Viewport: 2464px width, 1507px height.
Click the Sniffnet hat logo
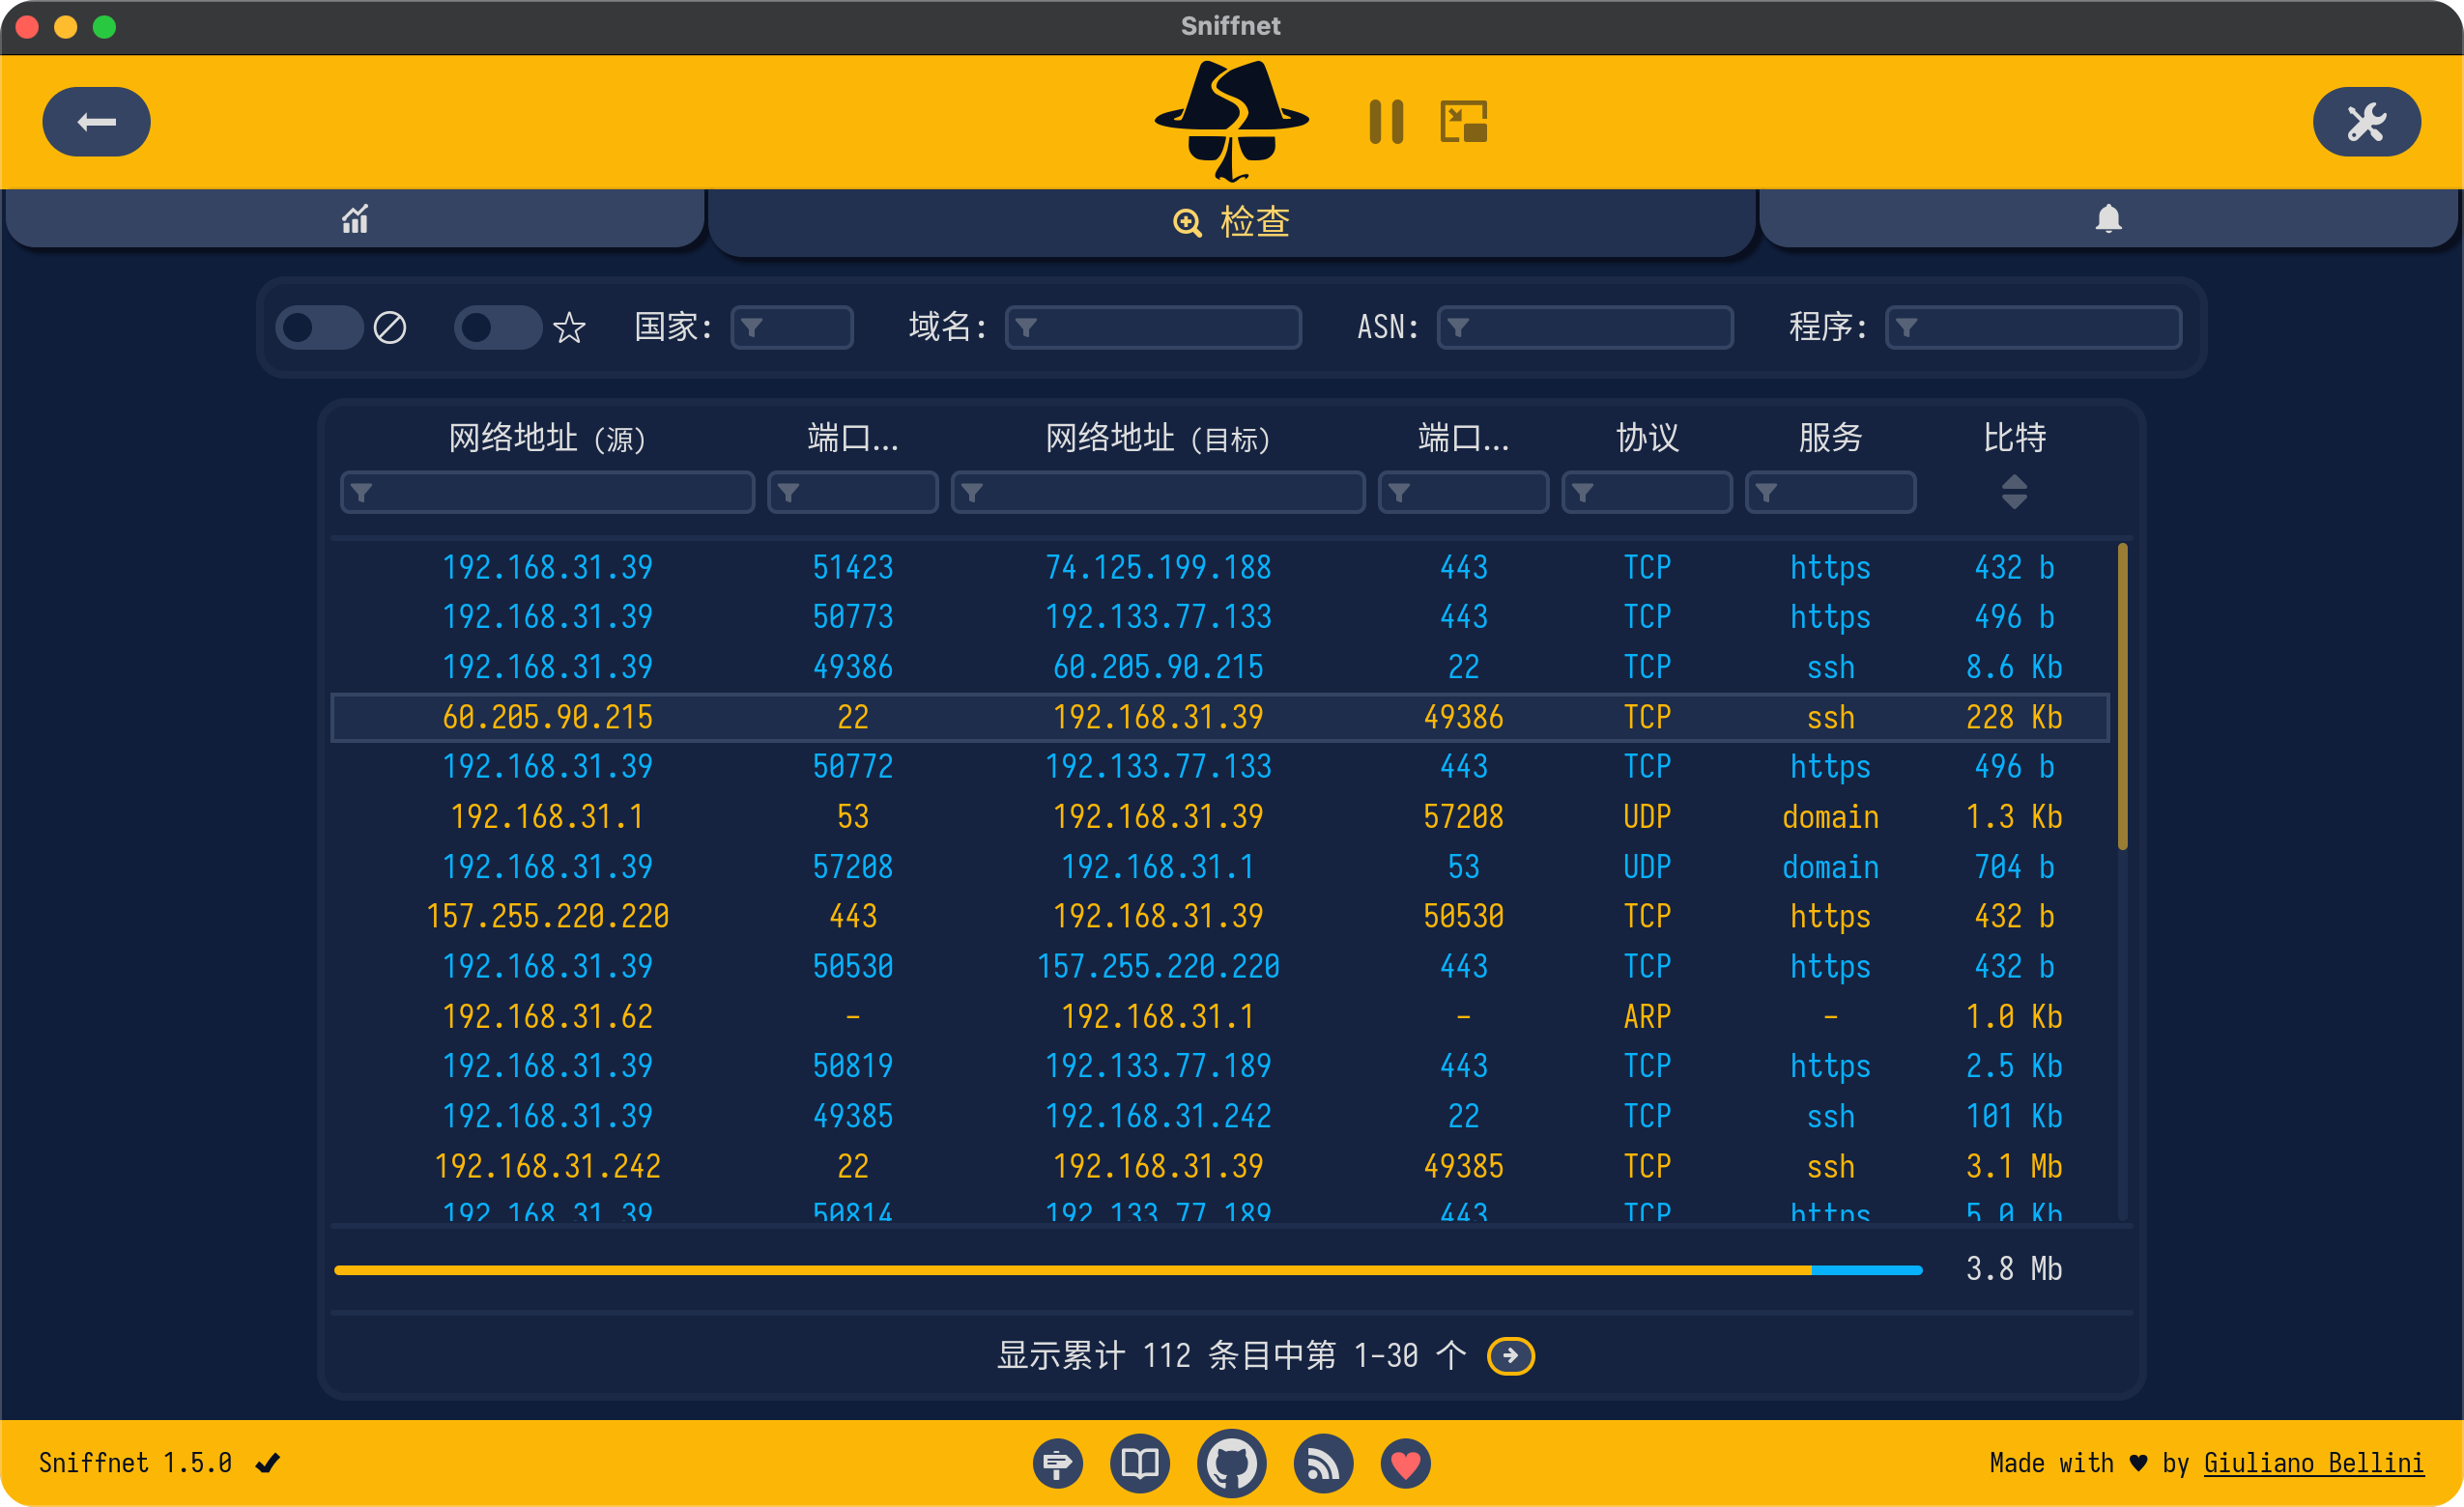[x=1231, y=121]
